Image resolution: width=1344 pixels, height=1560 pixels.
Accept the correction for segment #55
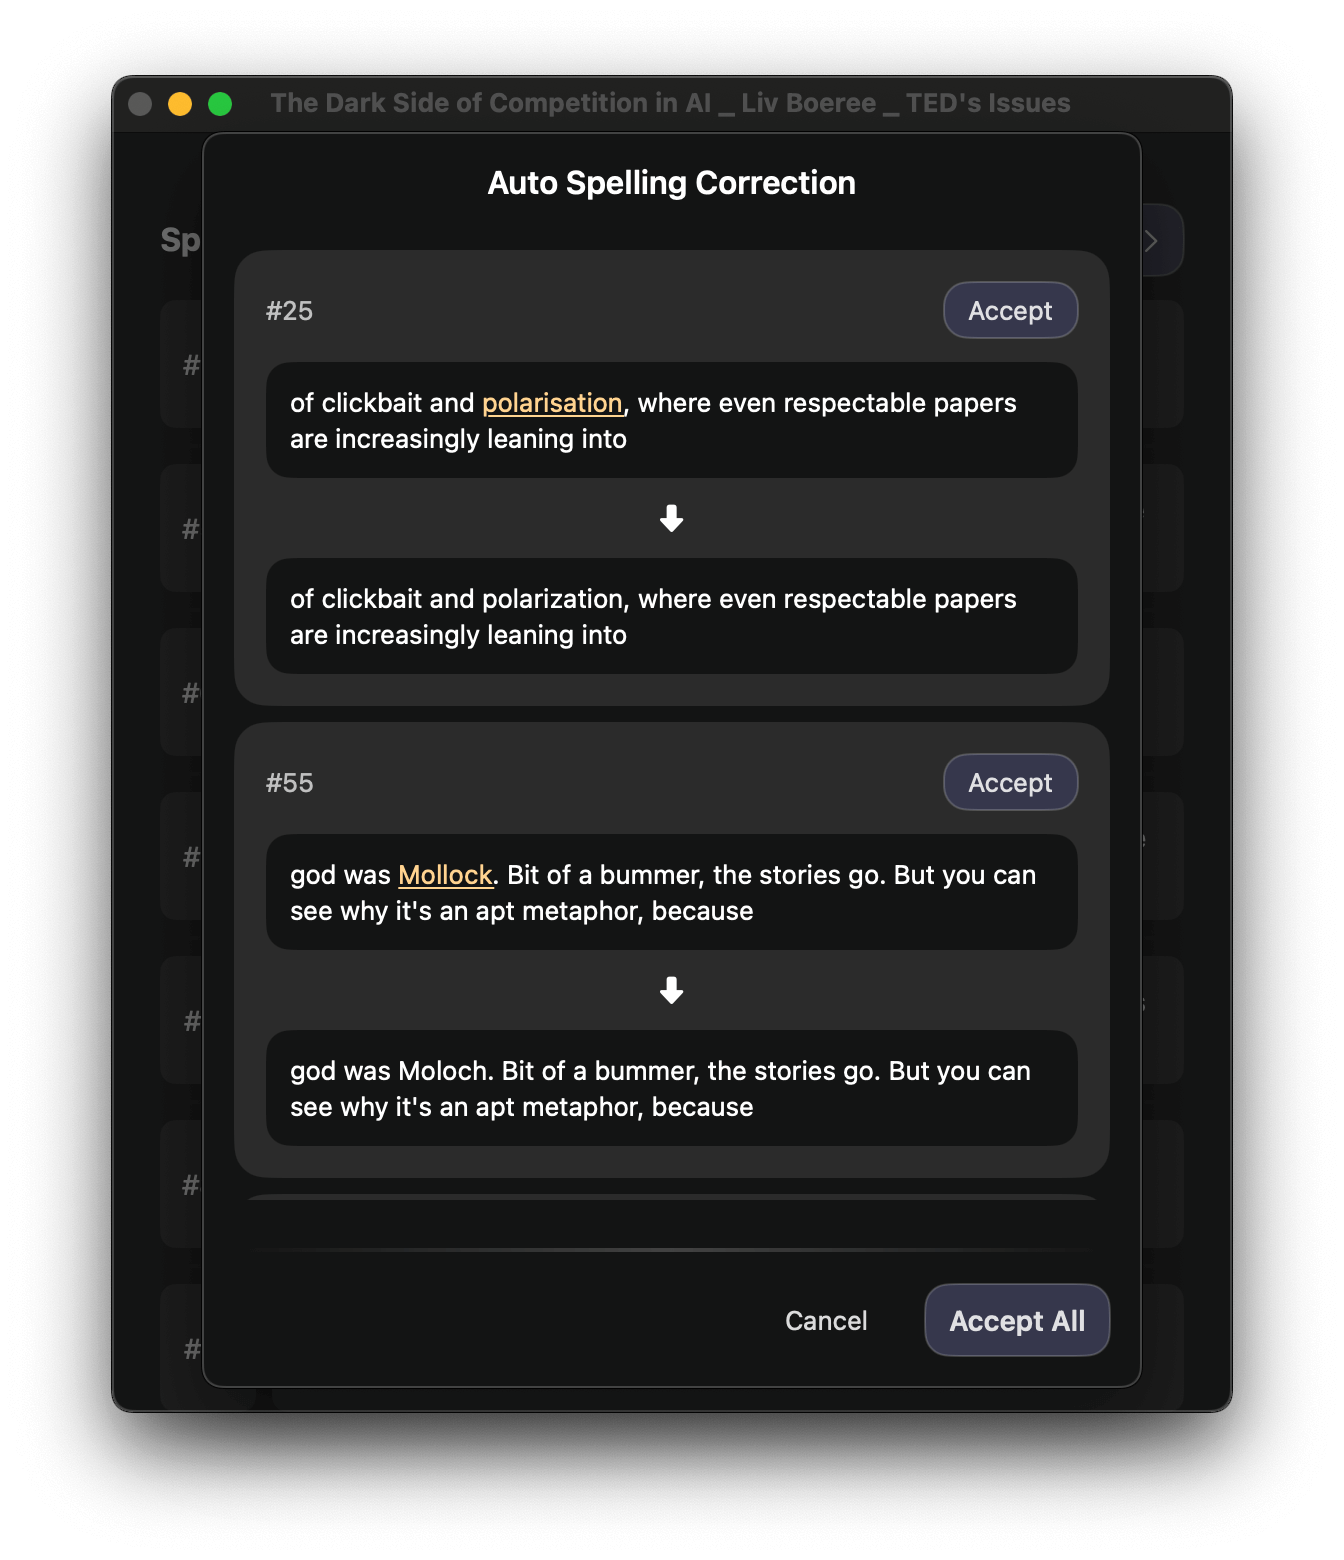point(1010,782)
